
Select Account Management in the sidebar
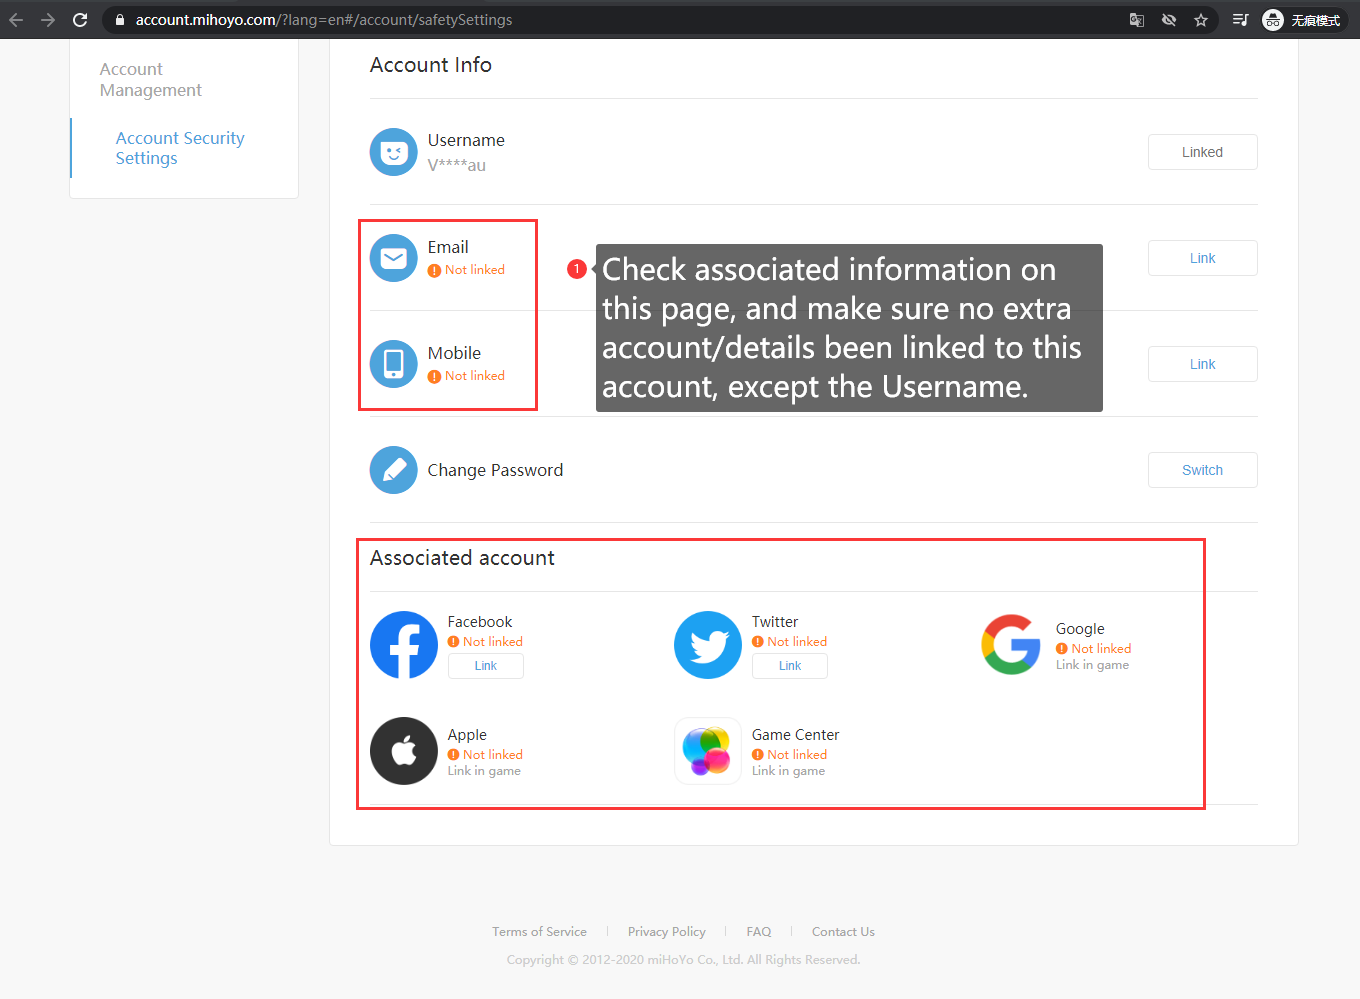[x=151, y=80]
